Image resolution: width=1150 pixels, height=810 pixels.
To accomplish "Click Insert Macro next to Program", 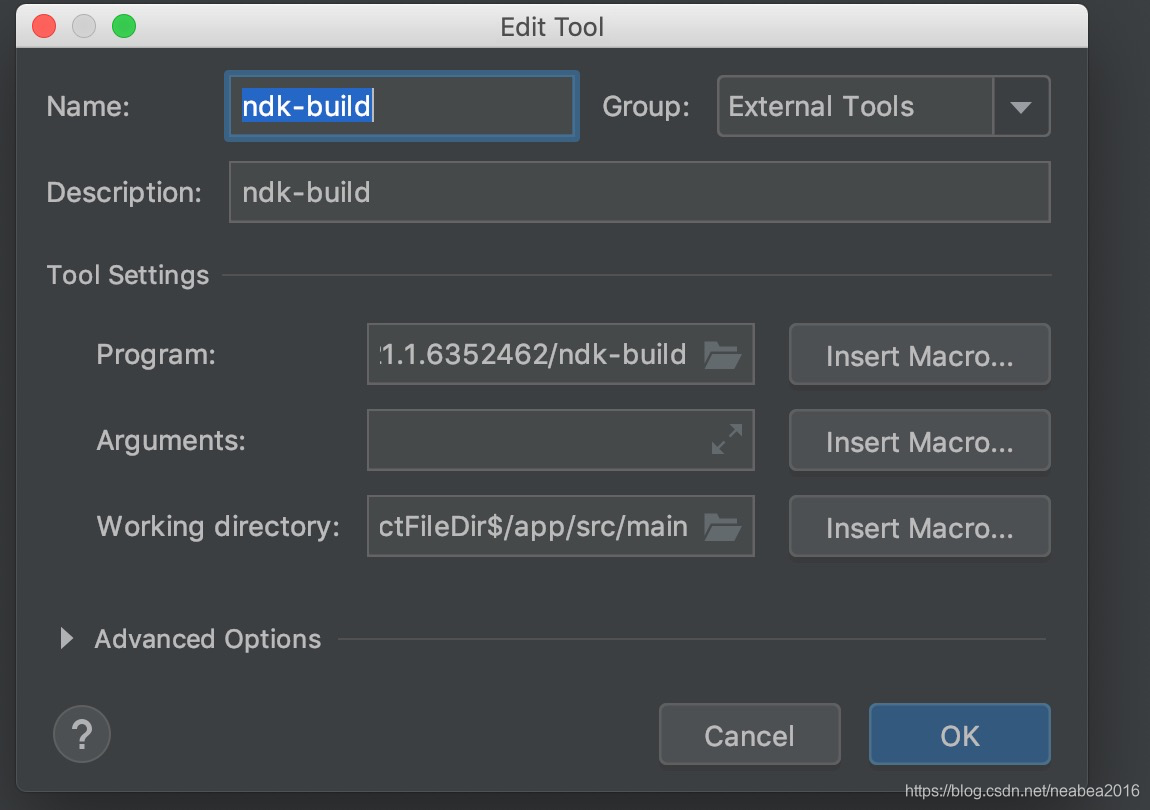I will pyautogui.click(x=919, y=355).
